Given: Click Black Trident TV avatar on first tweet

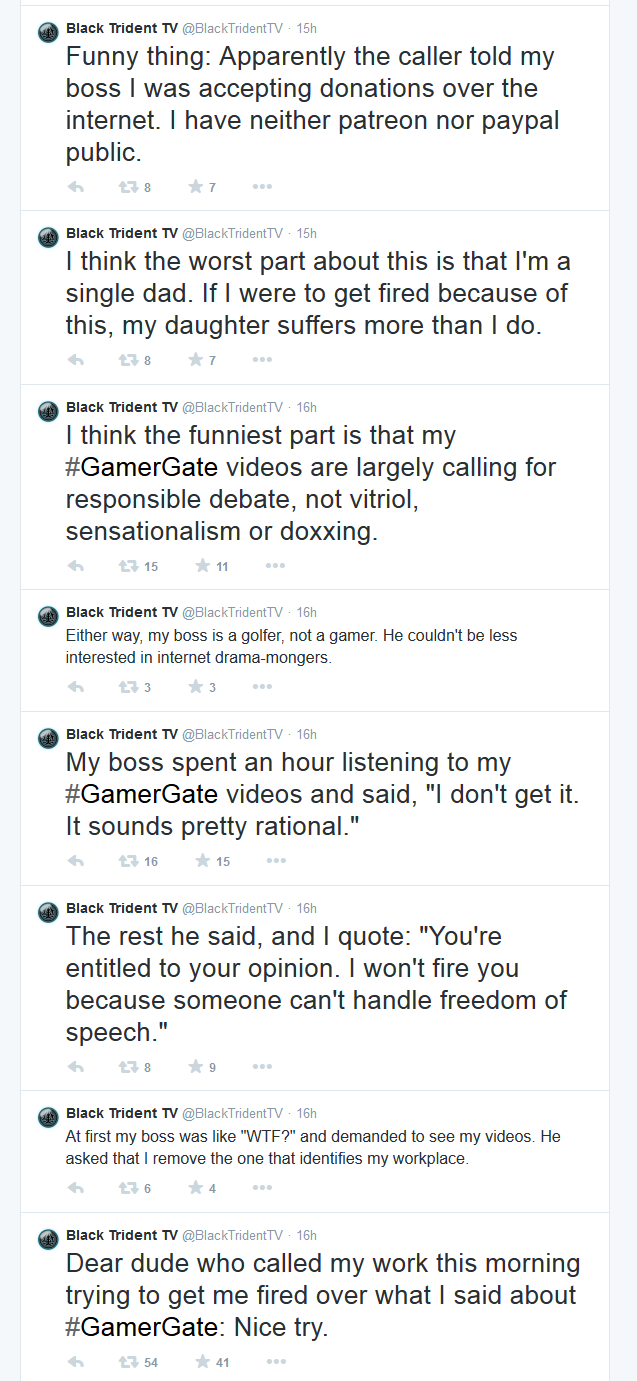Looking at the screenshot, I should click(47, 33).
